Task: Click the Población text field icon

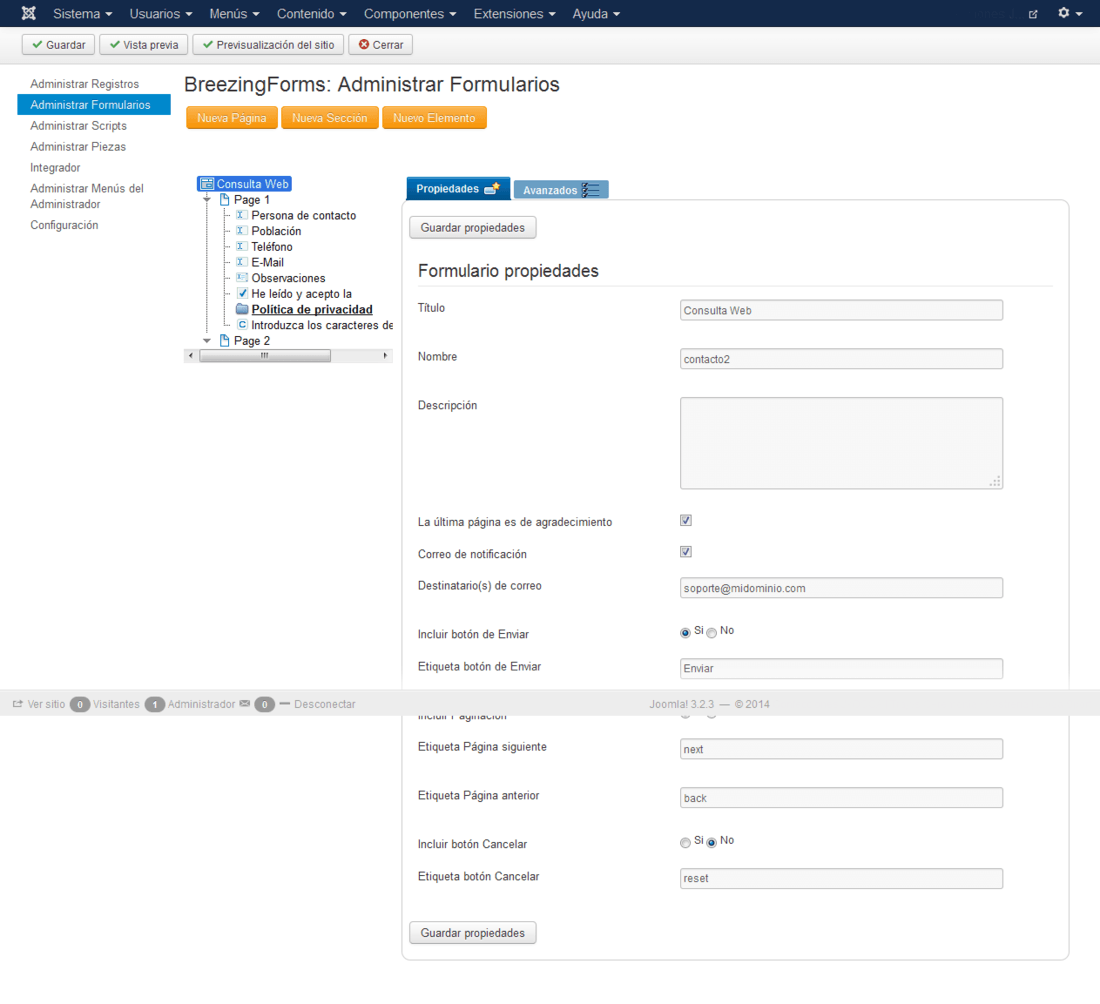Action: point(241,230)
